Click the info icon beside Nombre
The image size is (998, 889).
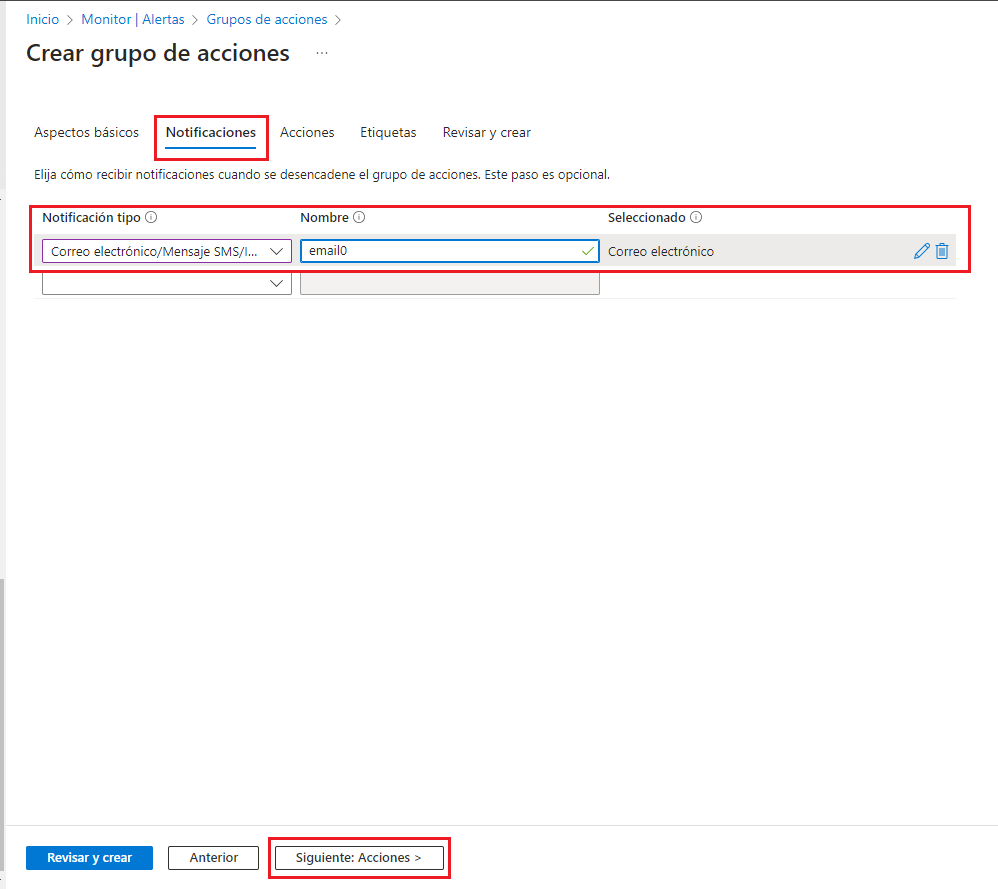pos(358,217)
